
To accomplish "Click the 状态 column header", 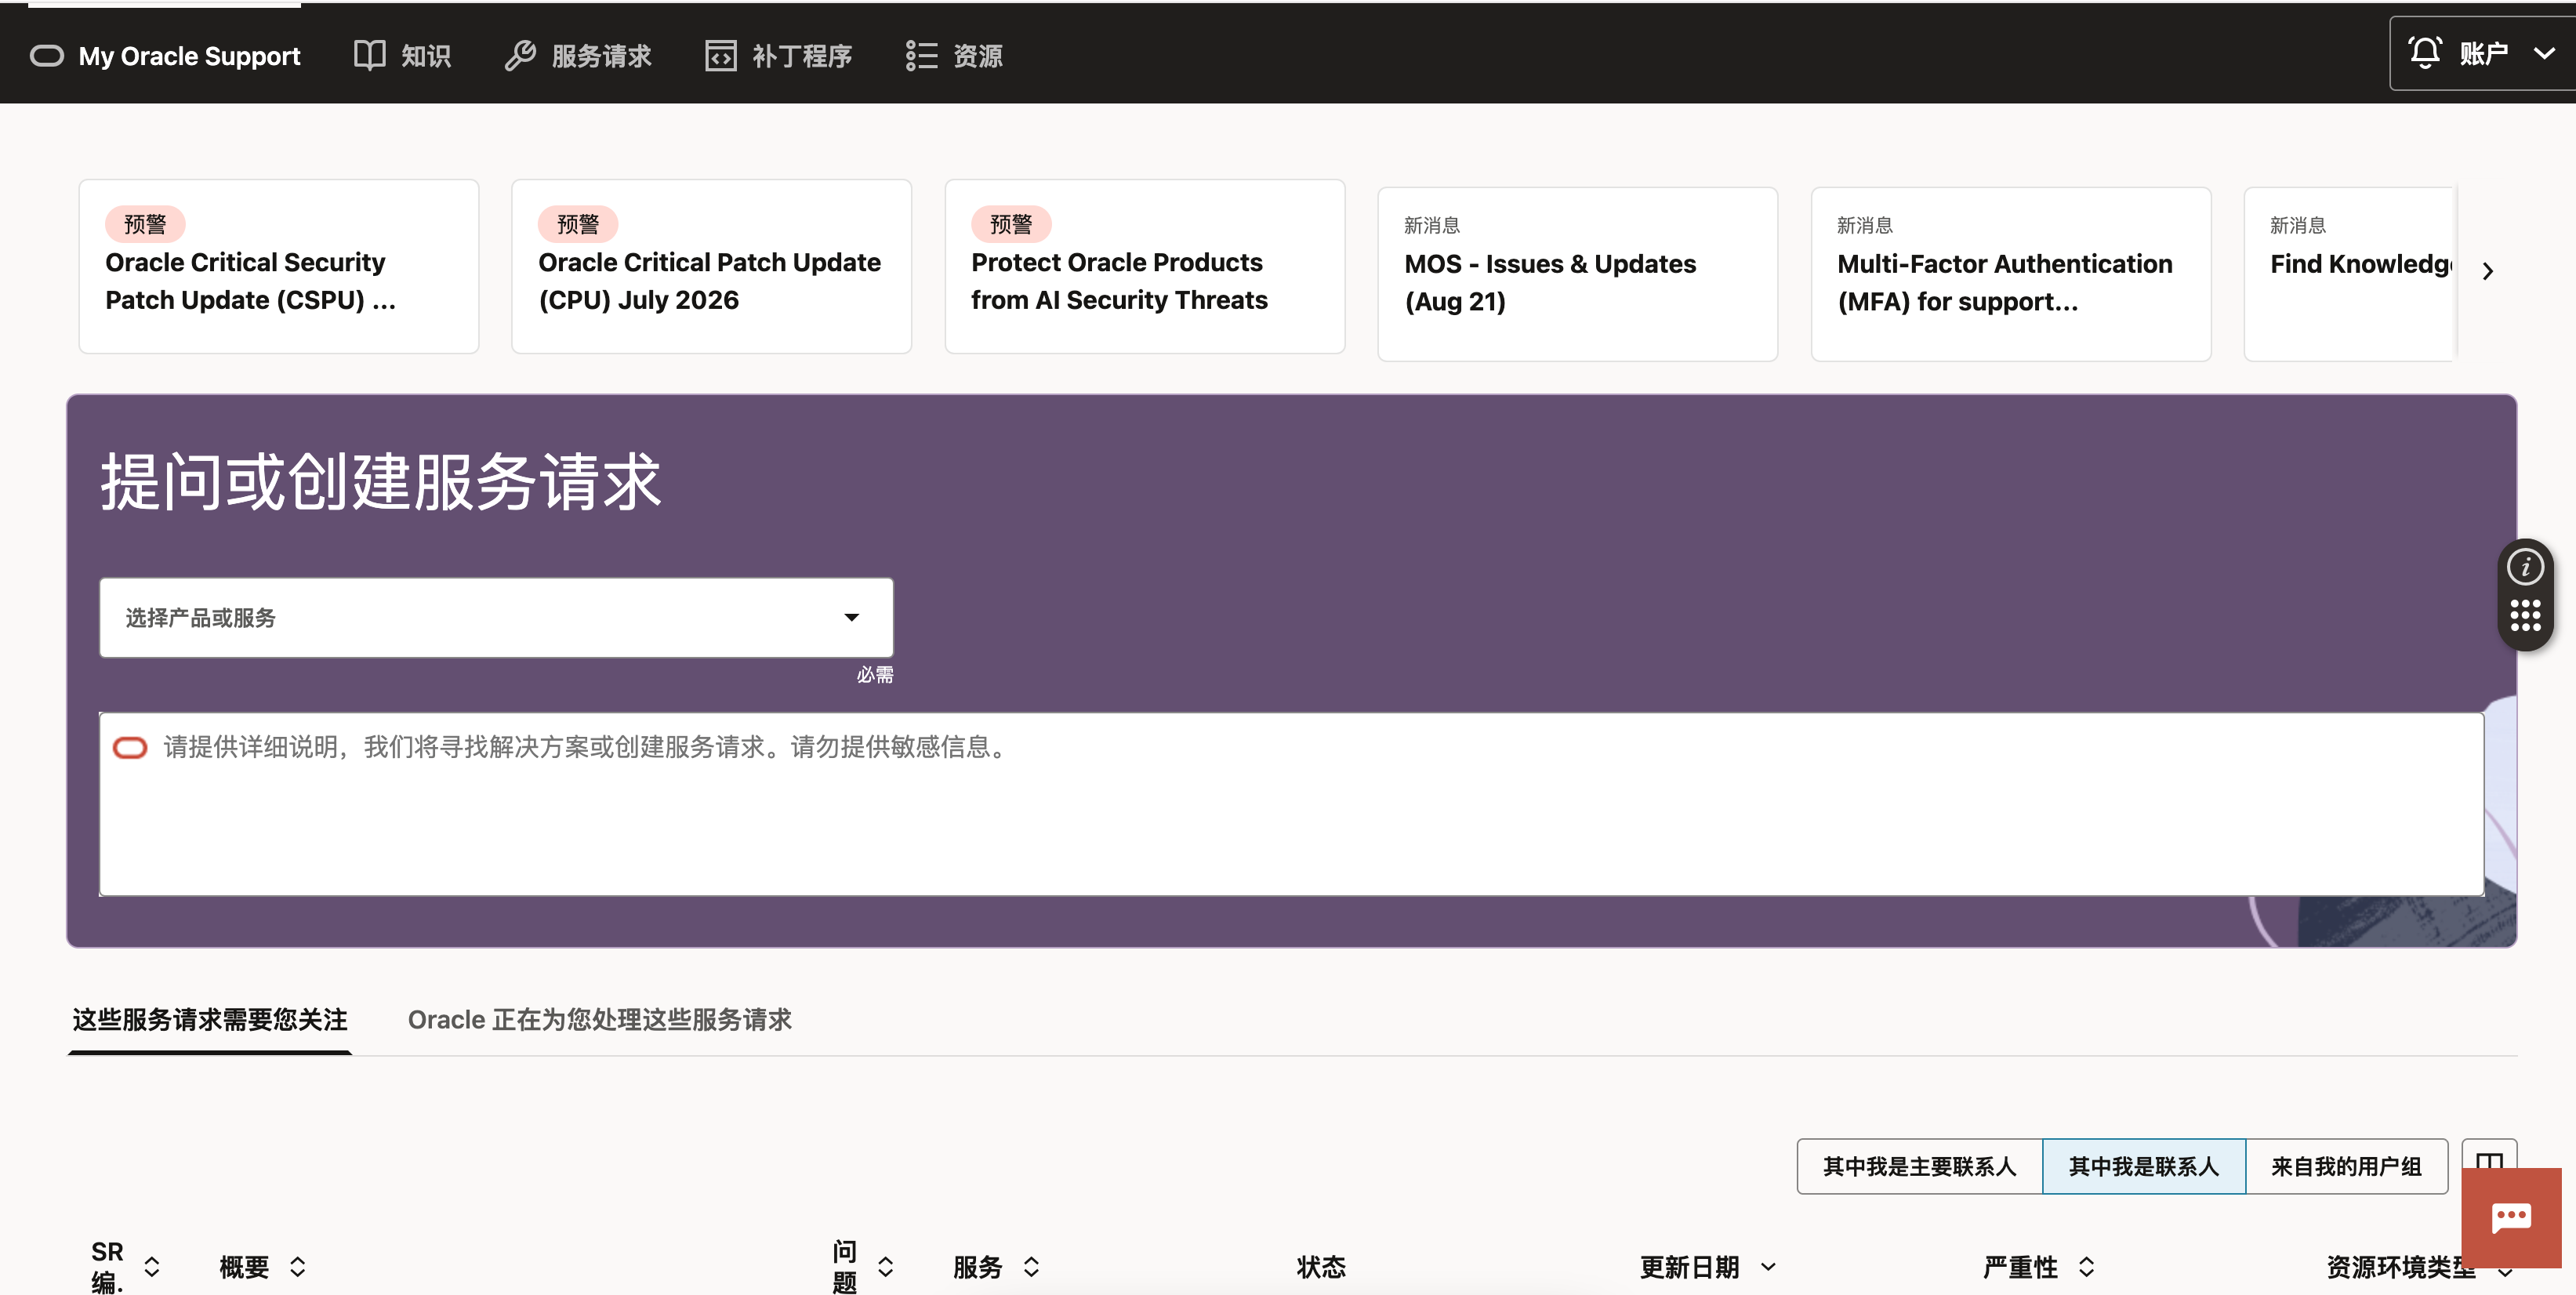I will (1321, 1267).
